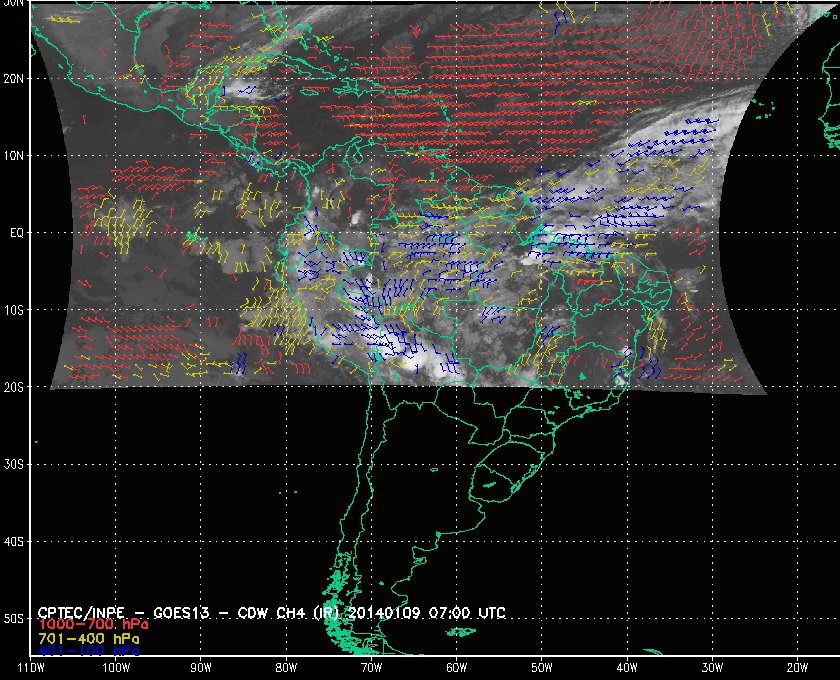Select the 40S latitude label
The height and width of the screenshot is (680, 840).
coord(14,542)
